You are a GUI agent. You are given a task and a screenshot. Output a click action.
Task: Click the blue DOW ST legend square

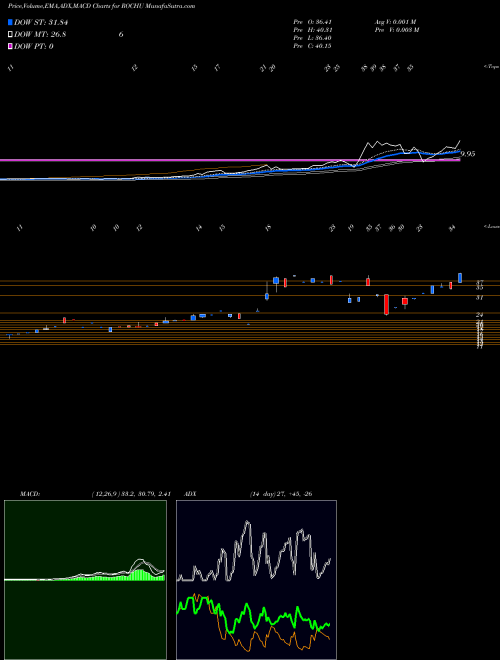click(11, 23)
